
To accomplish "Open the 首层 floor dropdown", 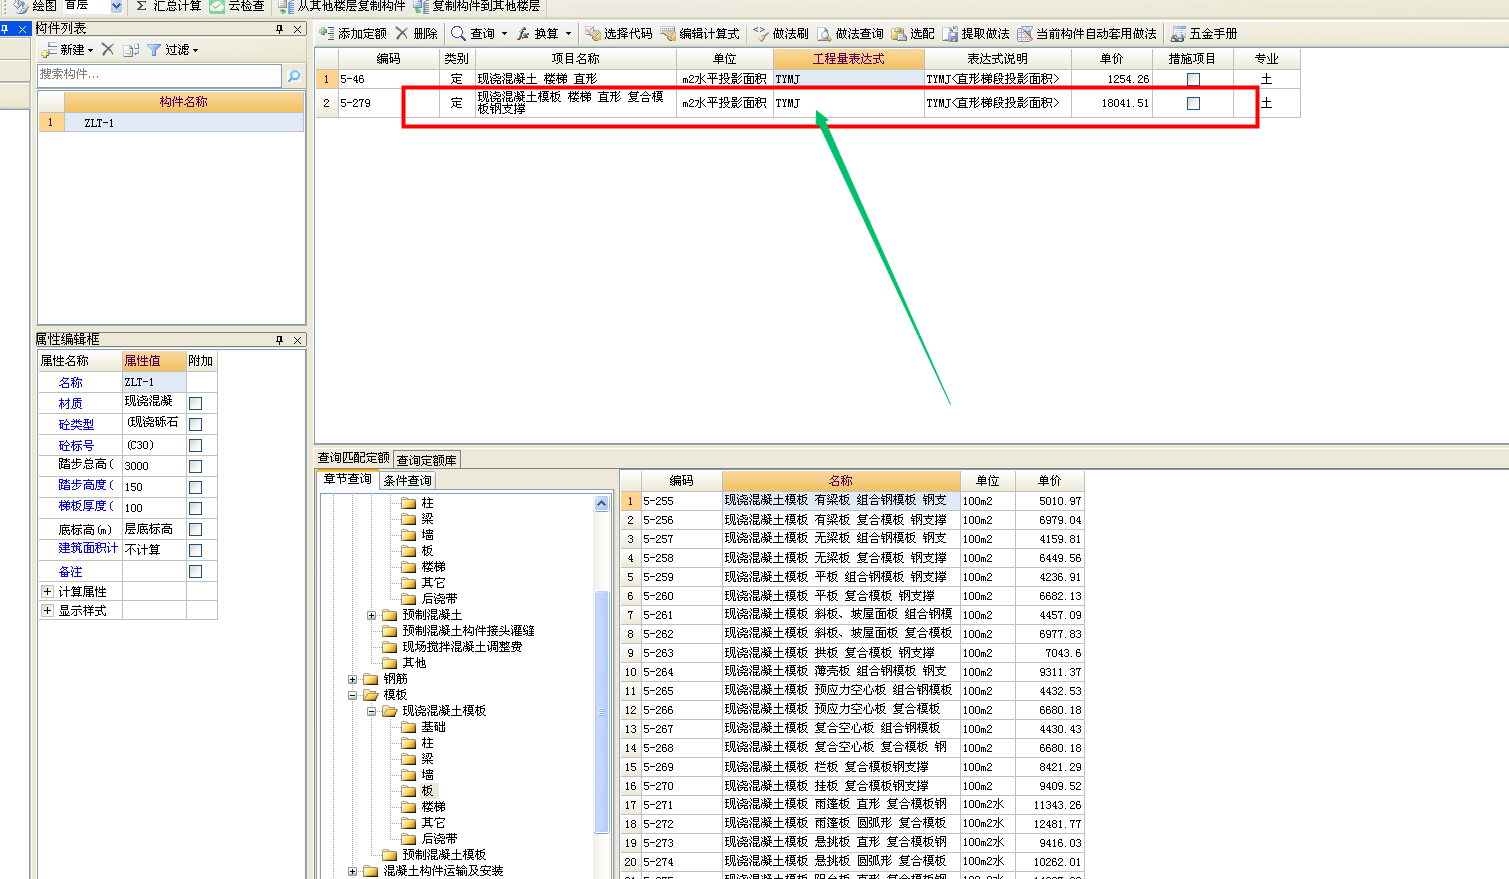I will [116, 6].
